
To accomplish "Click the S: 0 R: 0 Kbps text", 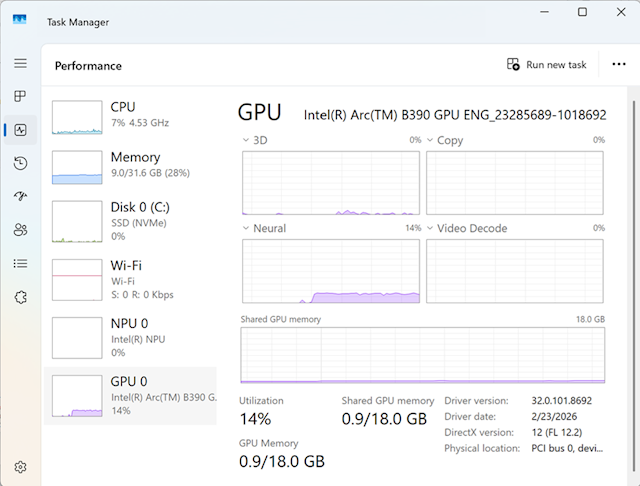I will 142,295.
